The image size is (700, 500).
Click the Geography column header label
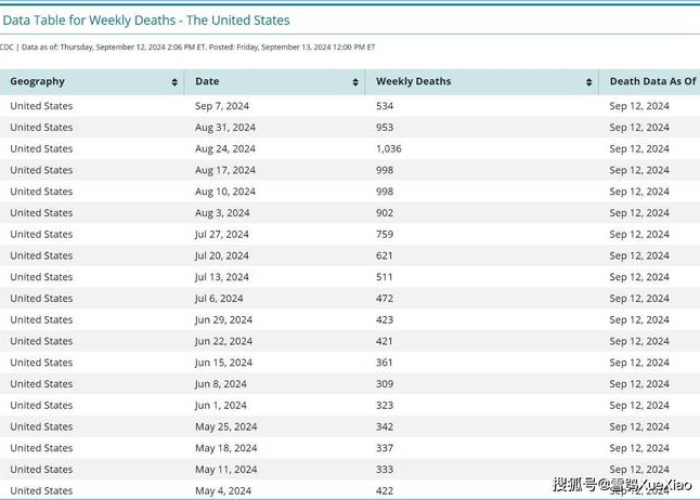click(38, 81)
